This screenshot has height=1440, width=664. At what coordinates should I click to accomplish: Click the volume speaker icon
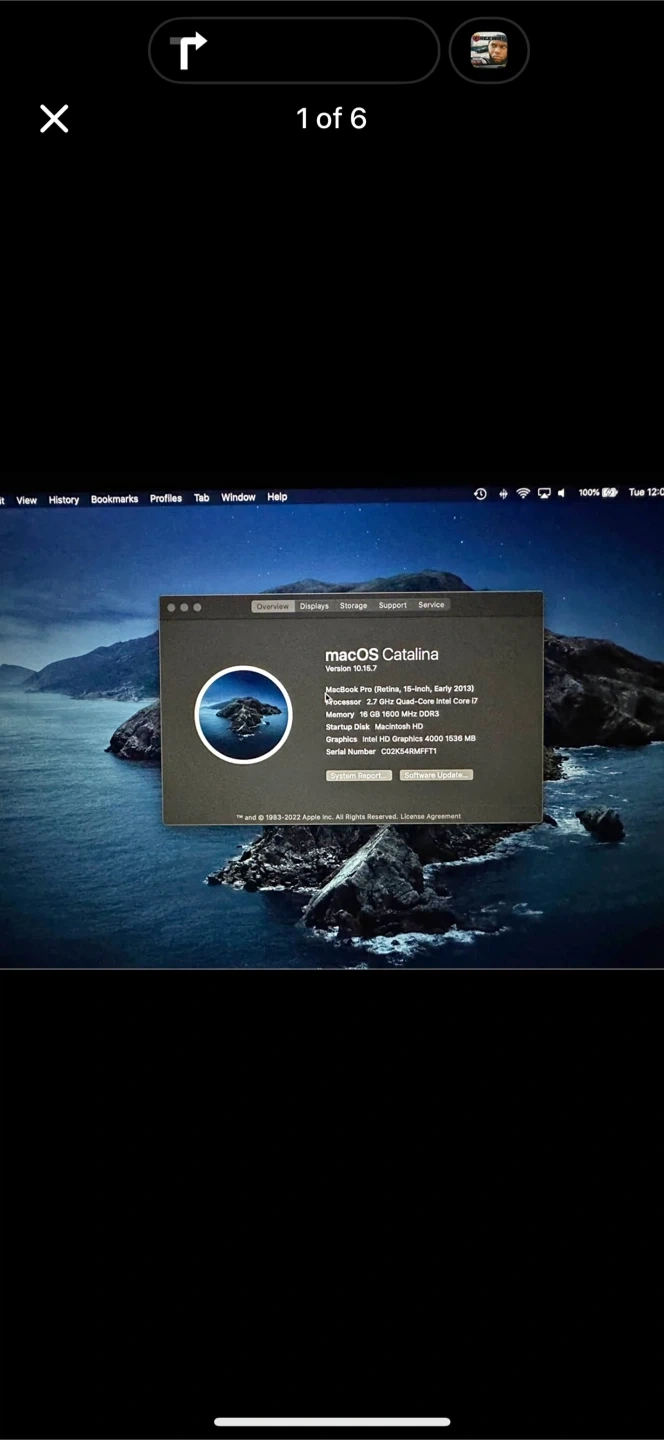click(561, 494)
